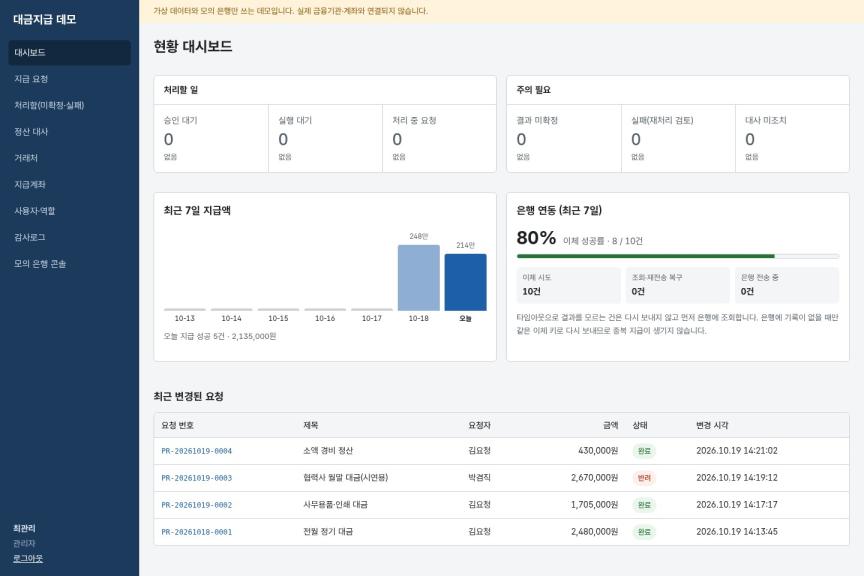The width and height of the screenshot is (864, 576).
Task: Click 완료 badge in the 430,000원 row
Action: click(644, 451)
